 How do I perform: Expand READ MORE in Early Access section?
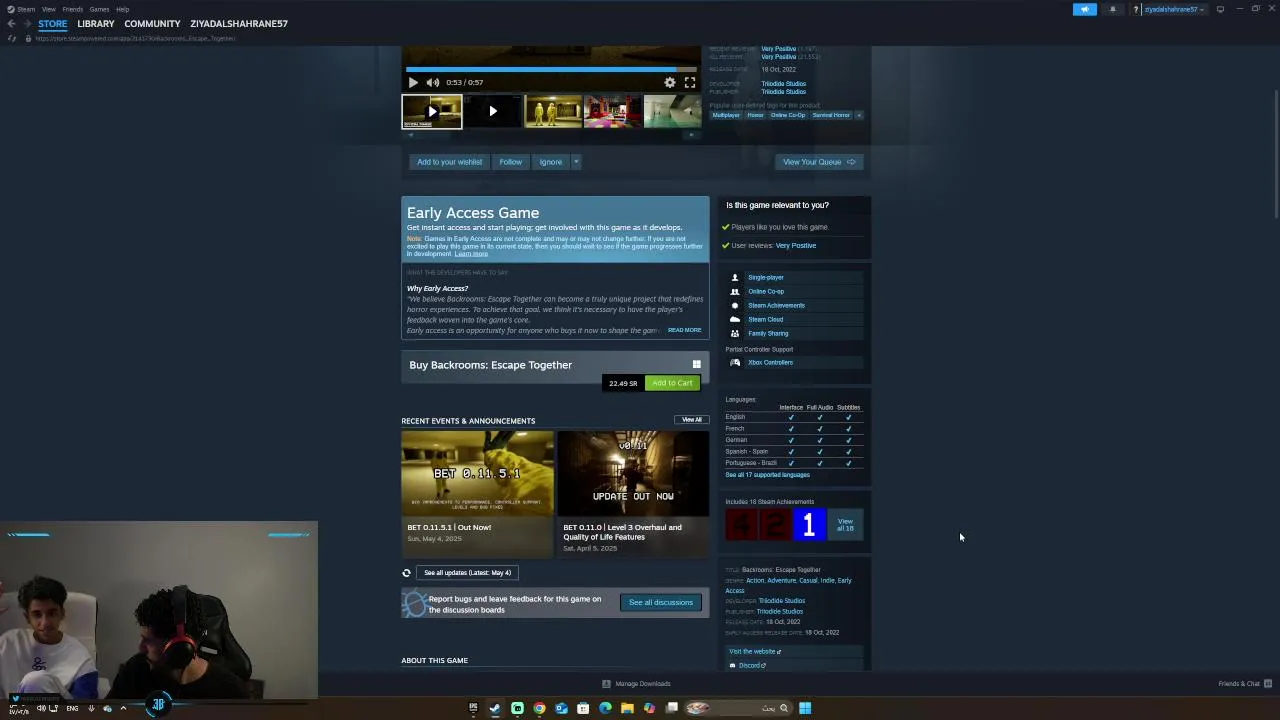point(685,330)
